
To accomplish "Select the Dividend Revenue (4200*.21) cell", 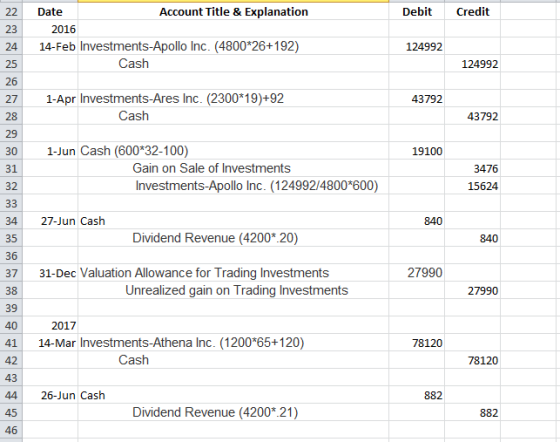I will (233, 413).
